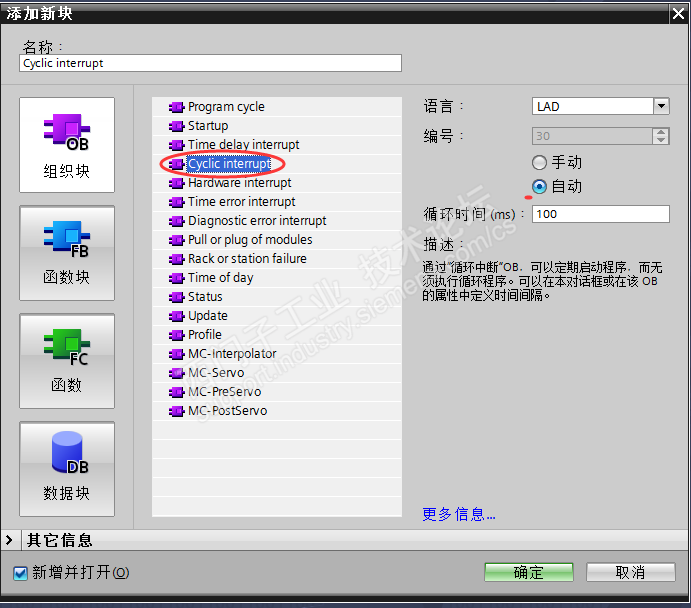
Task: Click the Update block icon
Action: pyautogui.click(x=176, y=316)
